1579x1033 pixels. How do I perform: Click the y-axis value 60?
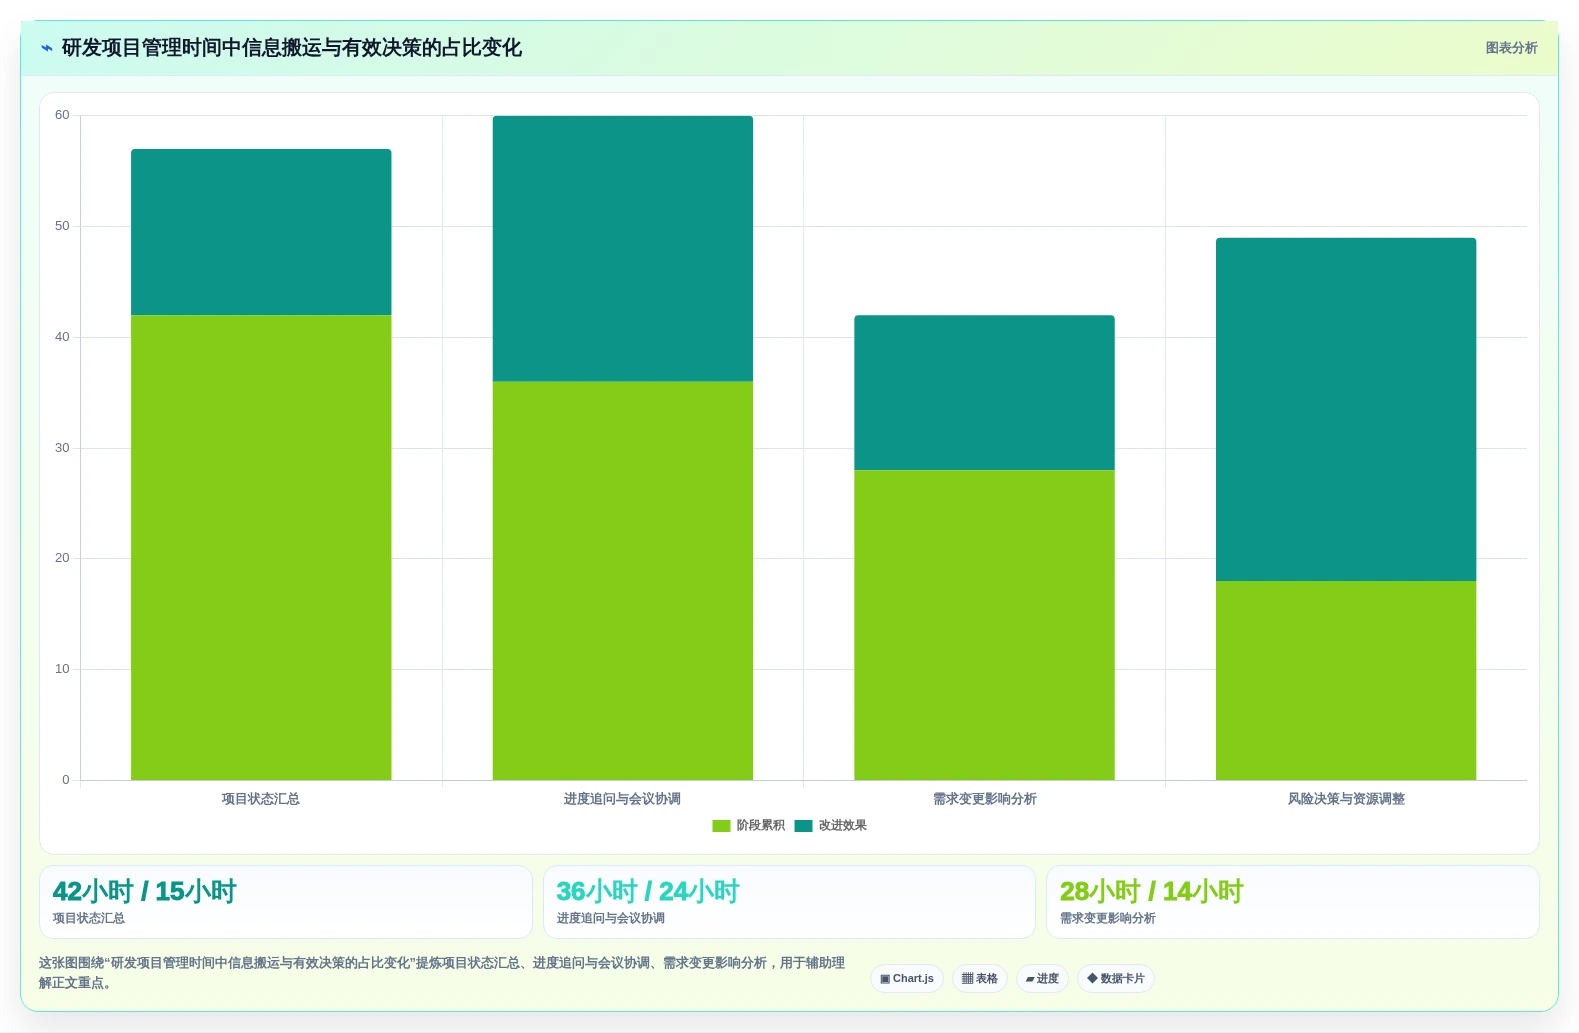(x=62, y=116)
